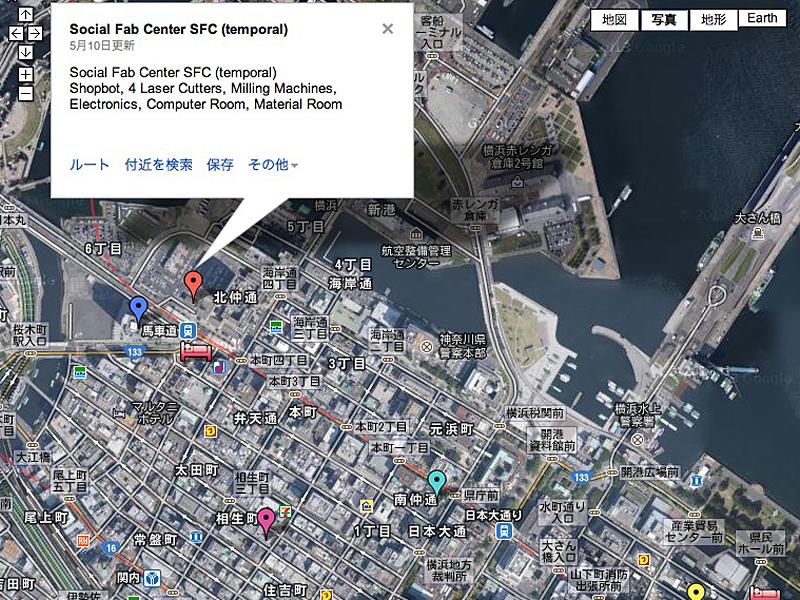This screenshot has height=600, width=800.
Task: Expand the その他 dropdown menu
Action: pyautogui.click(x=273, y=164)
